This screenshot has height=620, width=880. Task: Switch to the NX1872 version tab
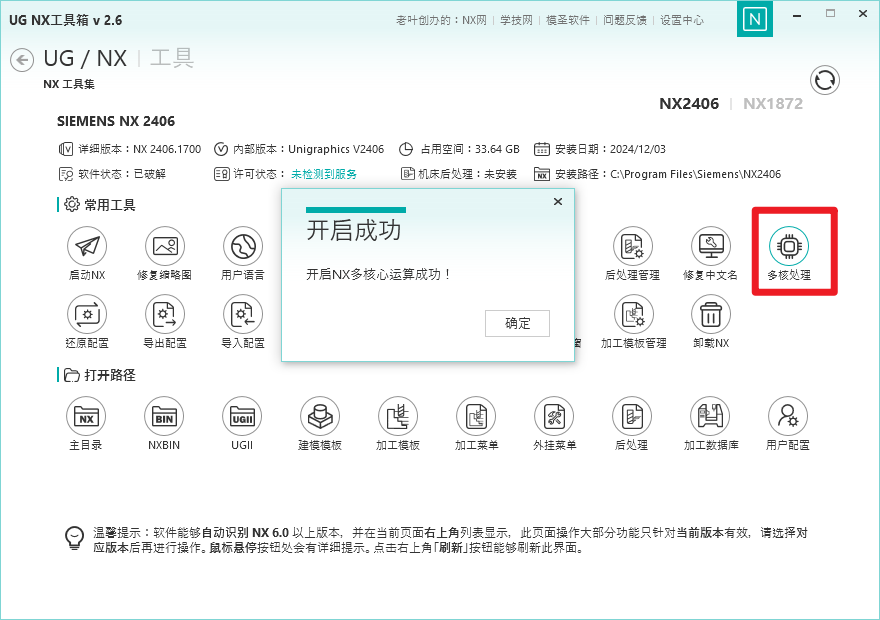[773, 104]
